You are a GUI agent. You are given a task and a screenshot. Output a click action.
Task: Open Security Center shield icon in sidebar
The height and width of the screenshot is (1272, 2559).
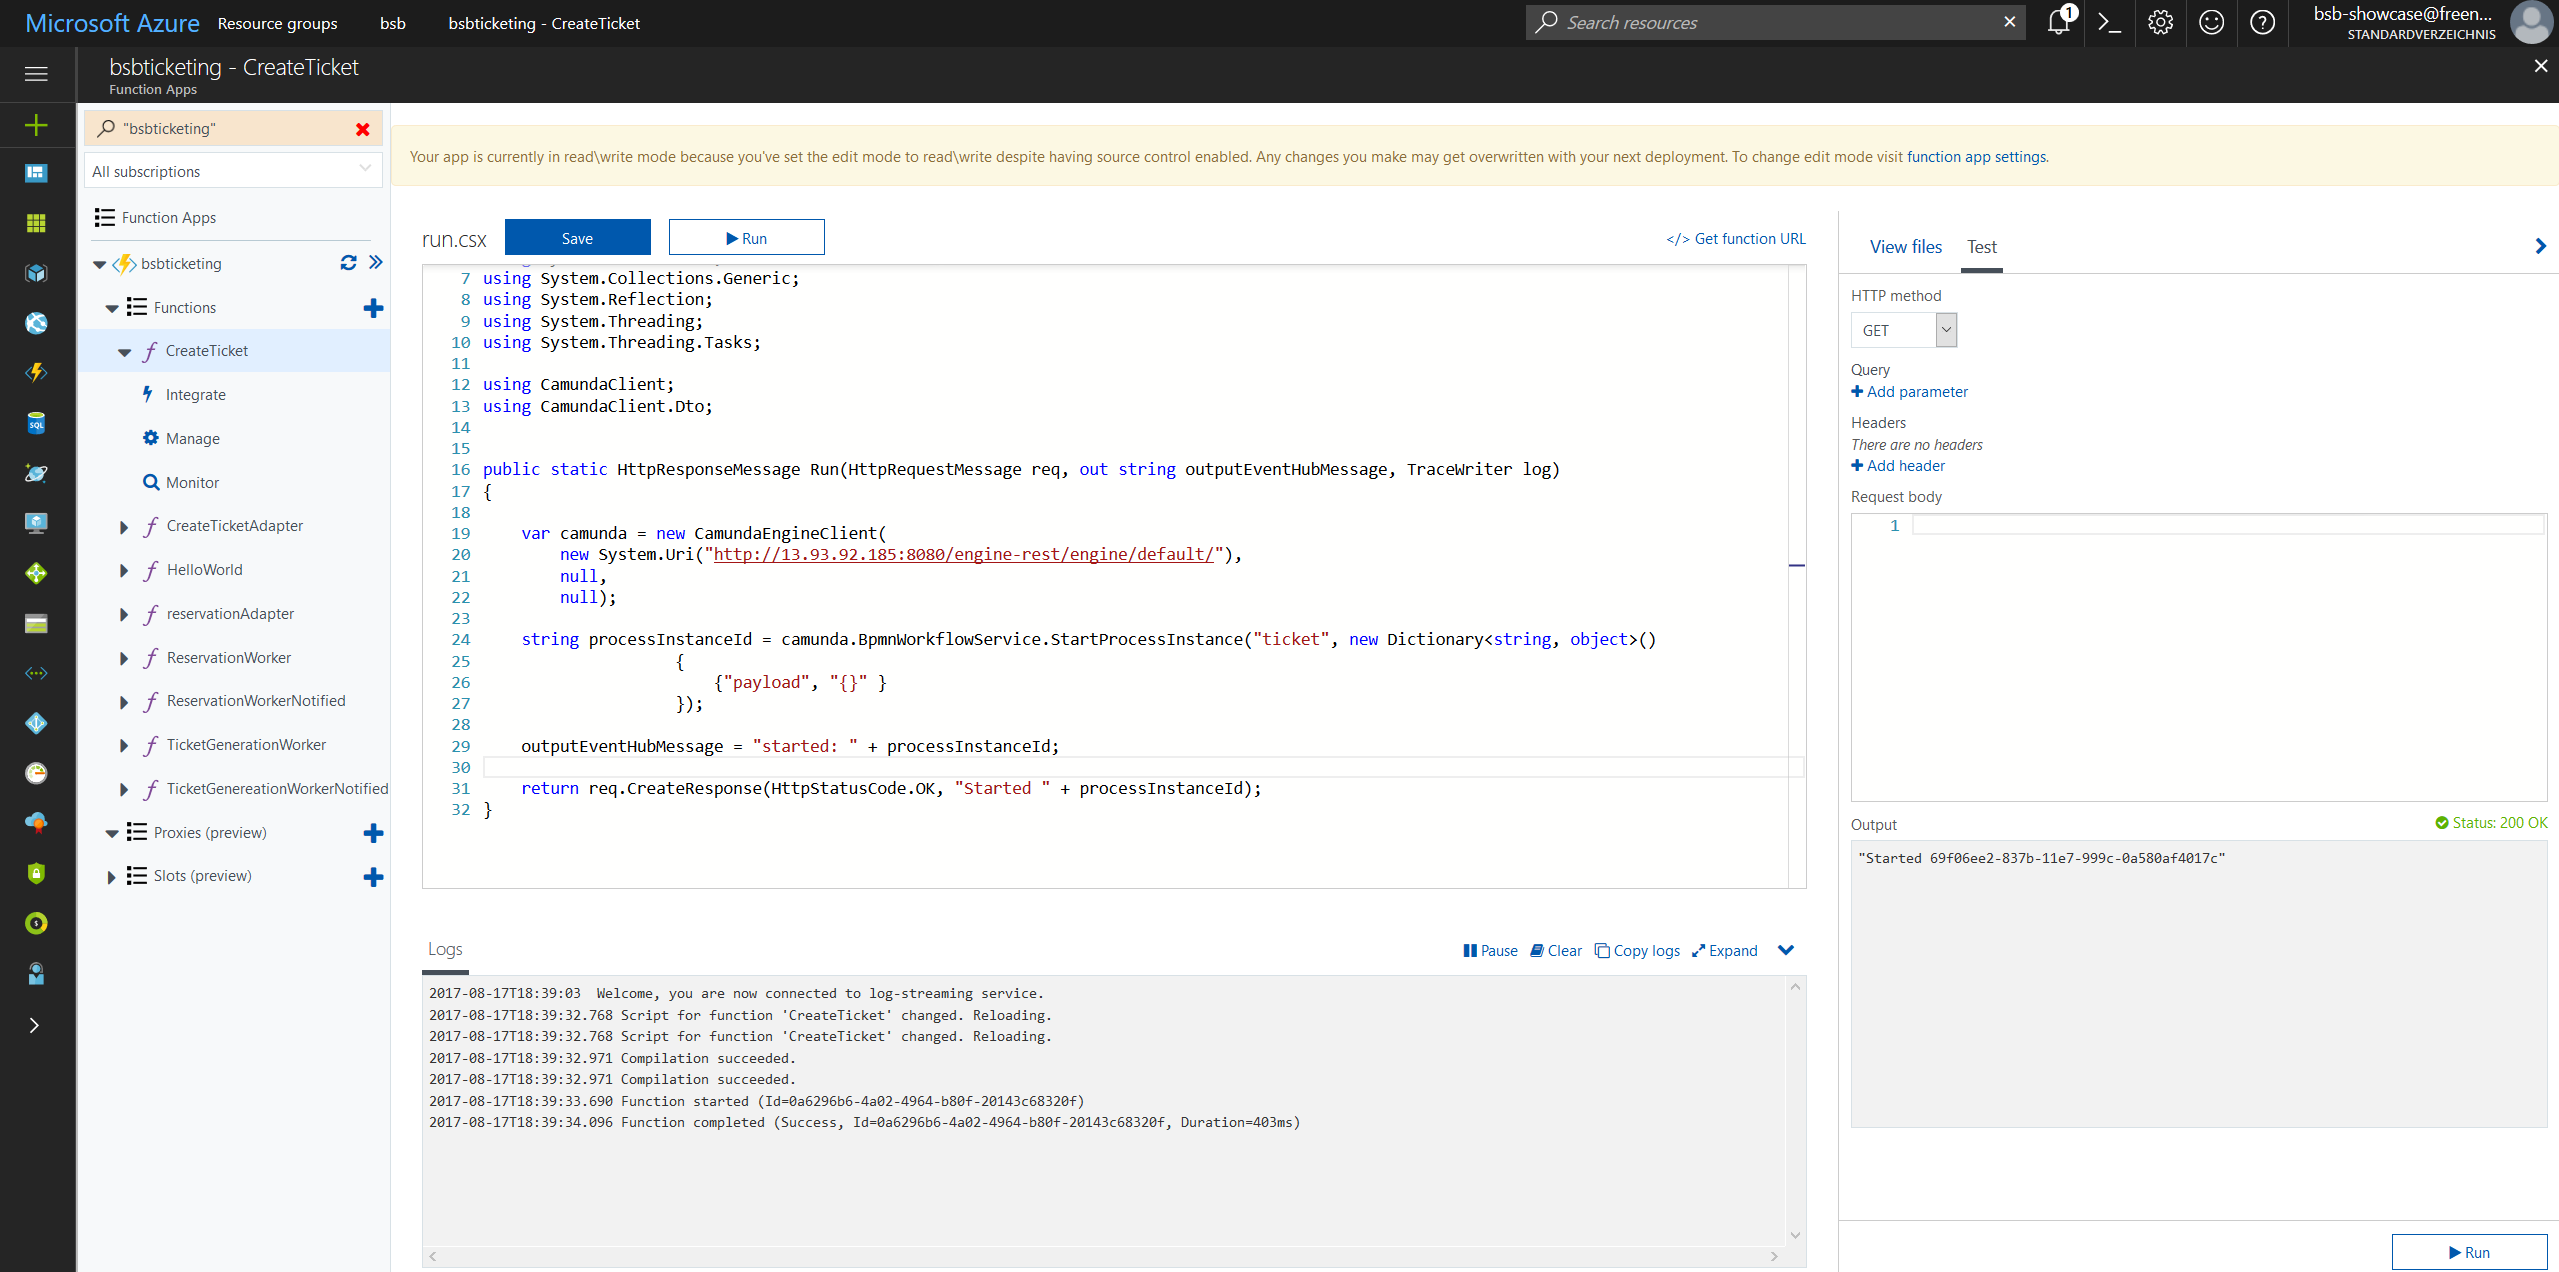tap(36, 873)
